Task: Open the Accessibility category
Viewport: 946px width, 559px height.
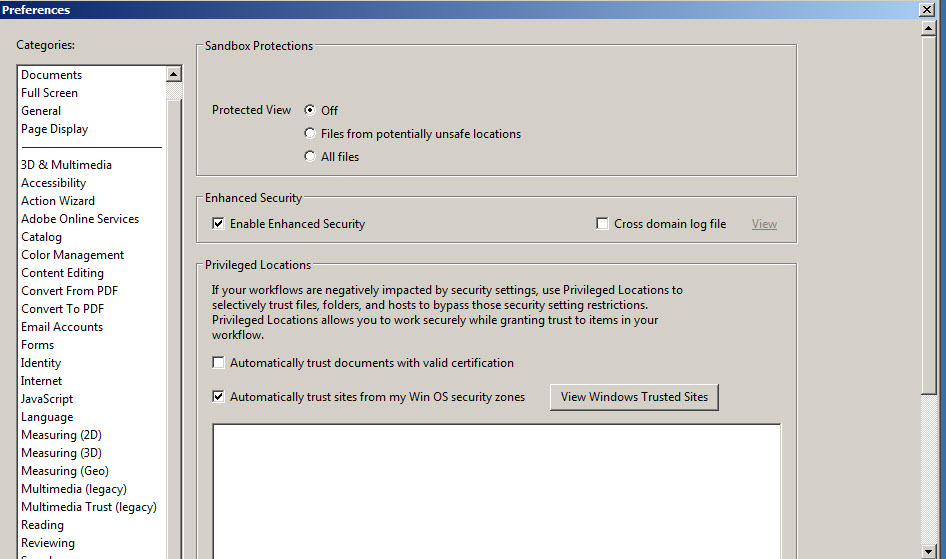Action: tap(54, 183)
